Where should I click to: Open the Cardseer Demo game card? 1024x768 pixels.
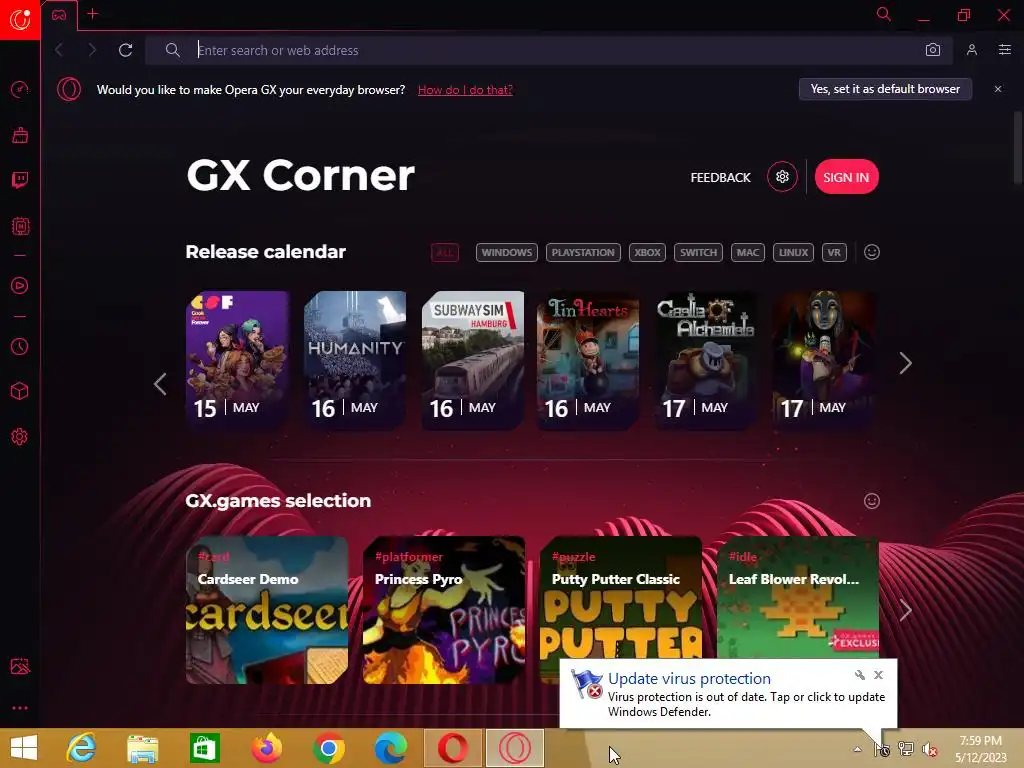[267, 610]
